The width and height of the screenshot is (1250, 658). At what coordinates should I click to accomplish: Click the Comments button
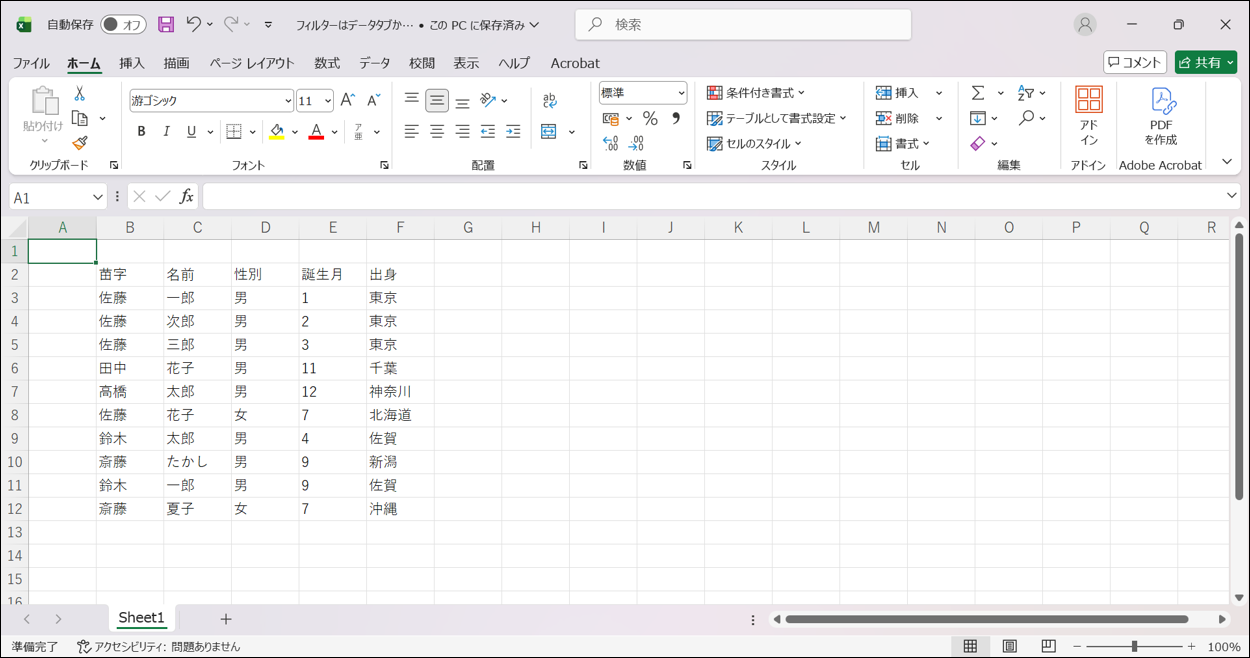coord(1135,62)
